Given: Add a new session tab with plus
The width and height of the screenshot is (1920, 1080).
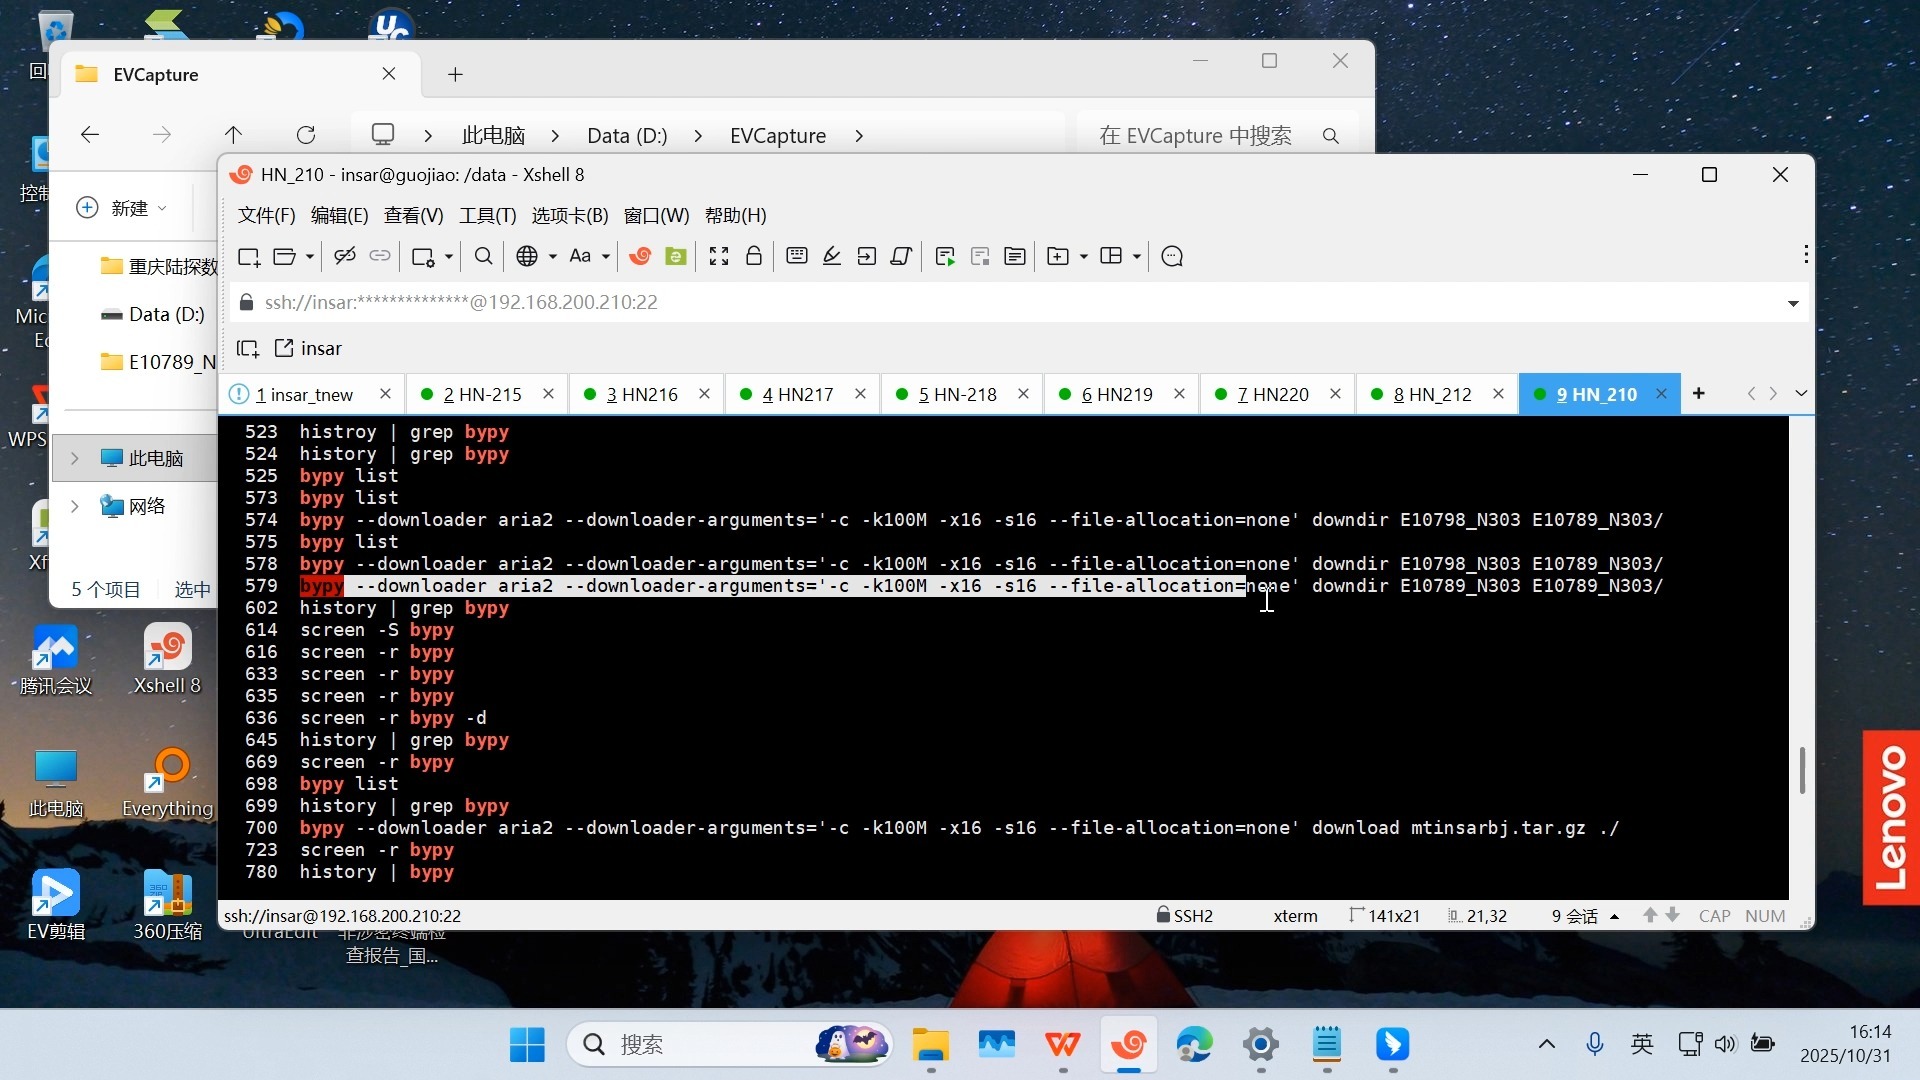Looking at the screenshot, I should pos(1698,394).
